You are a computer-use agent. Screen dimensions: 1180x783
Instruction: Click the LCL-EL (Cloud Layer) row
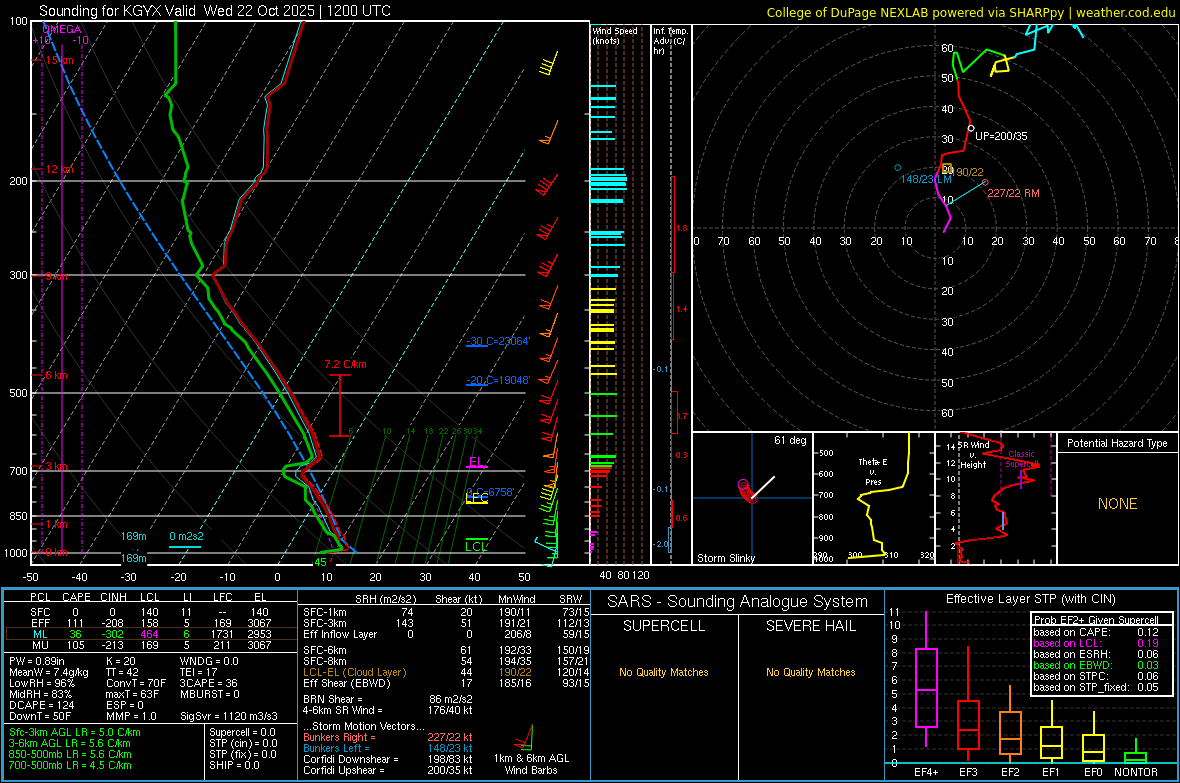pos(446,672)
